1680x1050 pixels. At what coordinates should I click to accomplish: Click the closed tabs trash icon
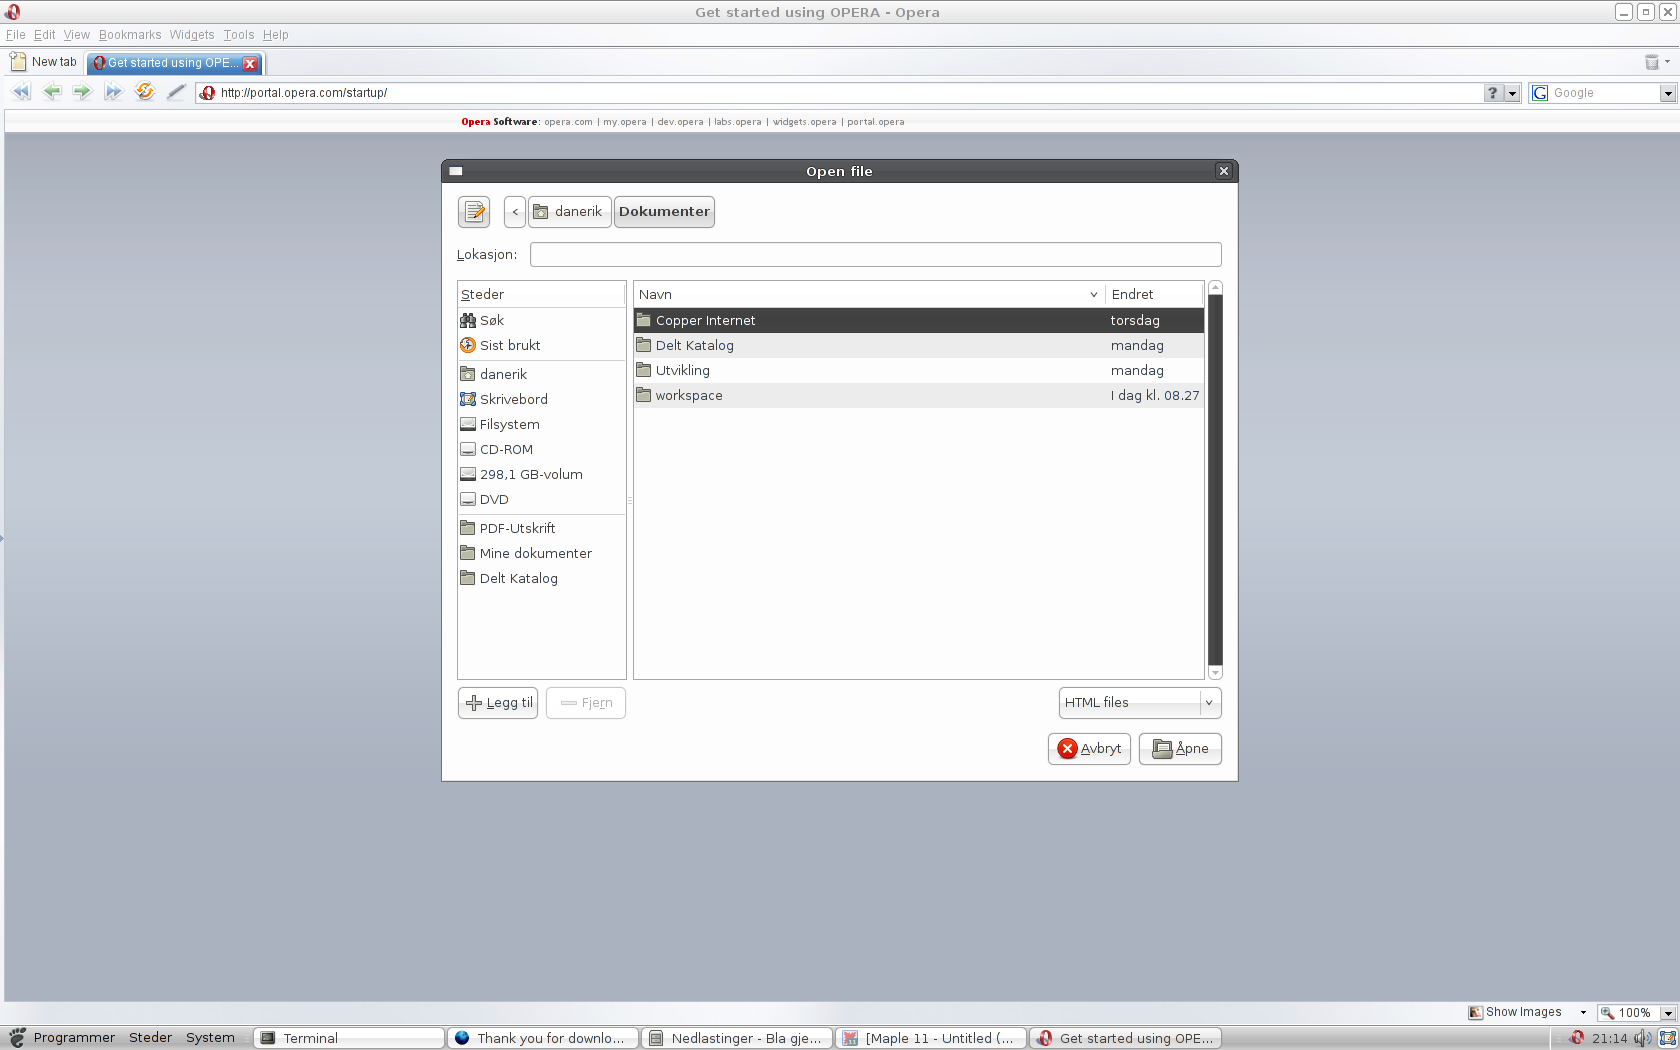tap(1652, 62)
